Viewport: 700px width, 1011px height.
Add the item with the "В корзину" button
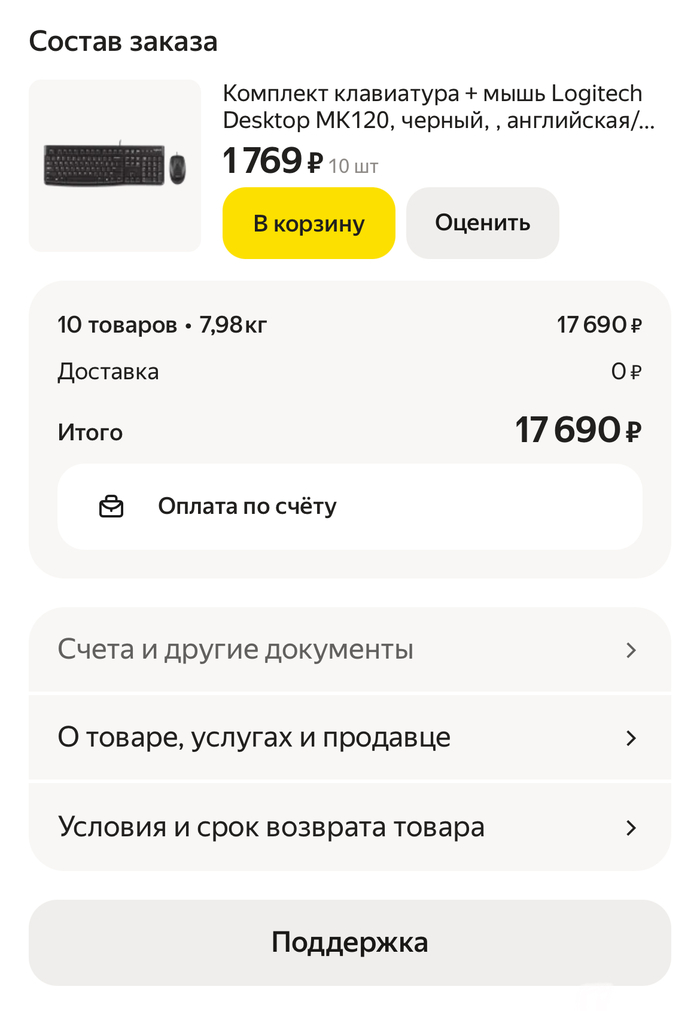(x=309, y=223)
